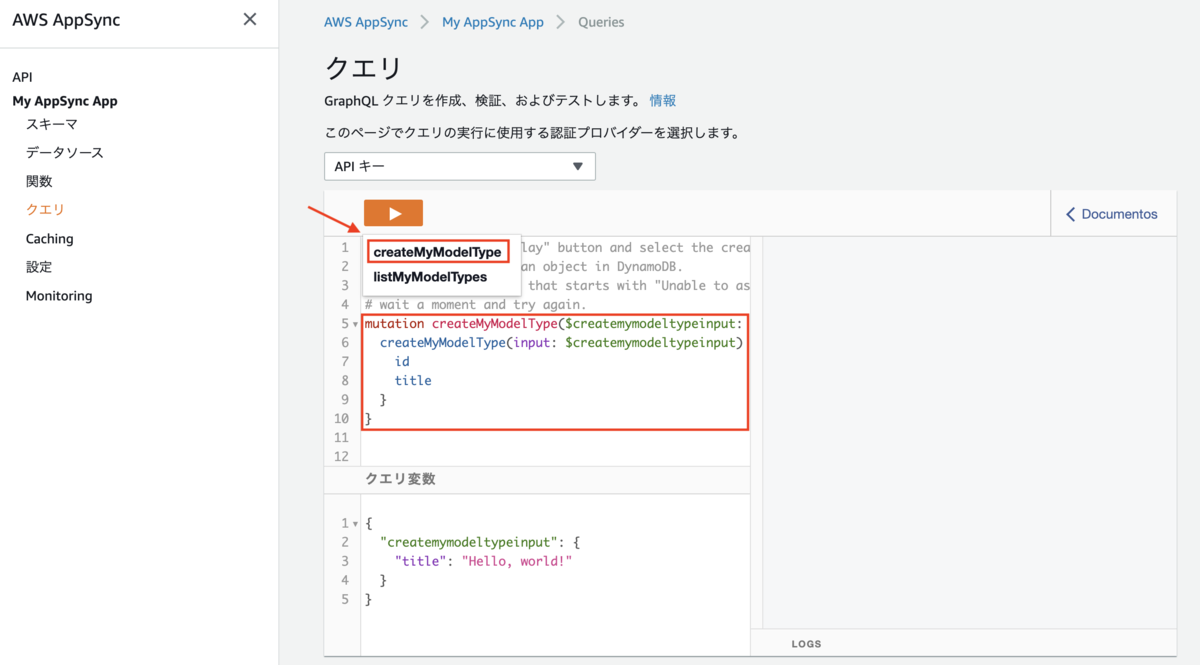Viewport: 1200px width, 665px height.
Task: Select createMyModelType from the run menu
Action: pyautogui.click(x=437, y=252)
